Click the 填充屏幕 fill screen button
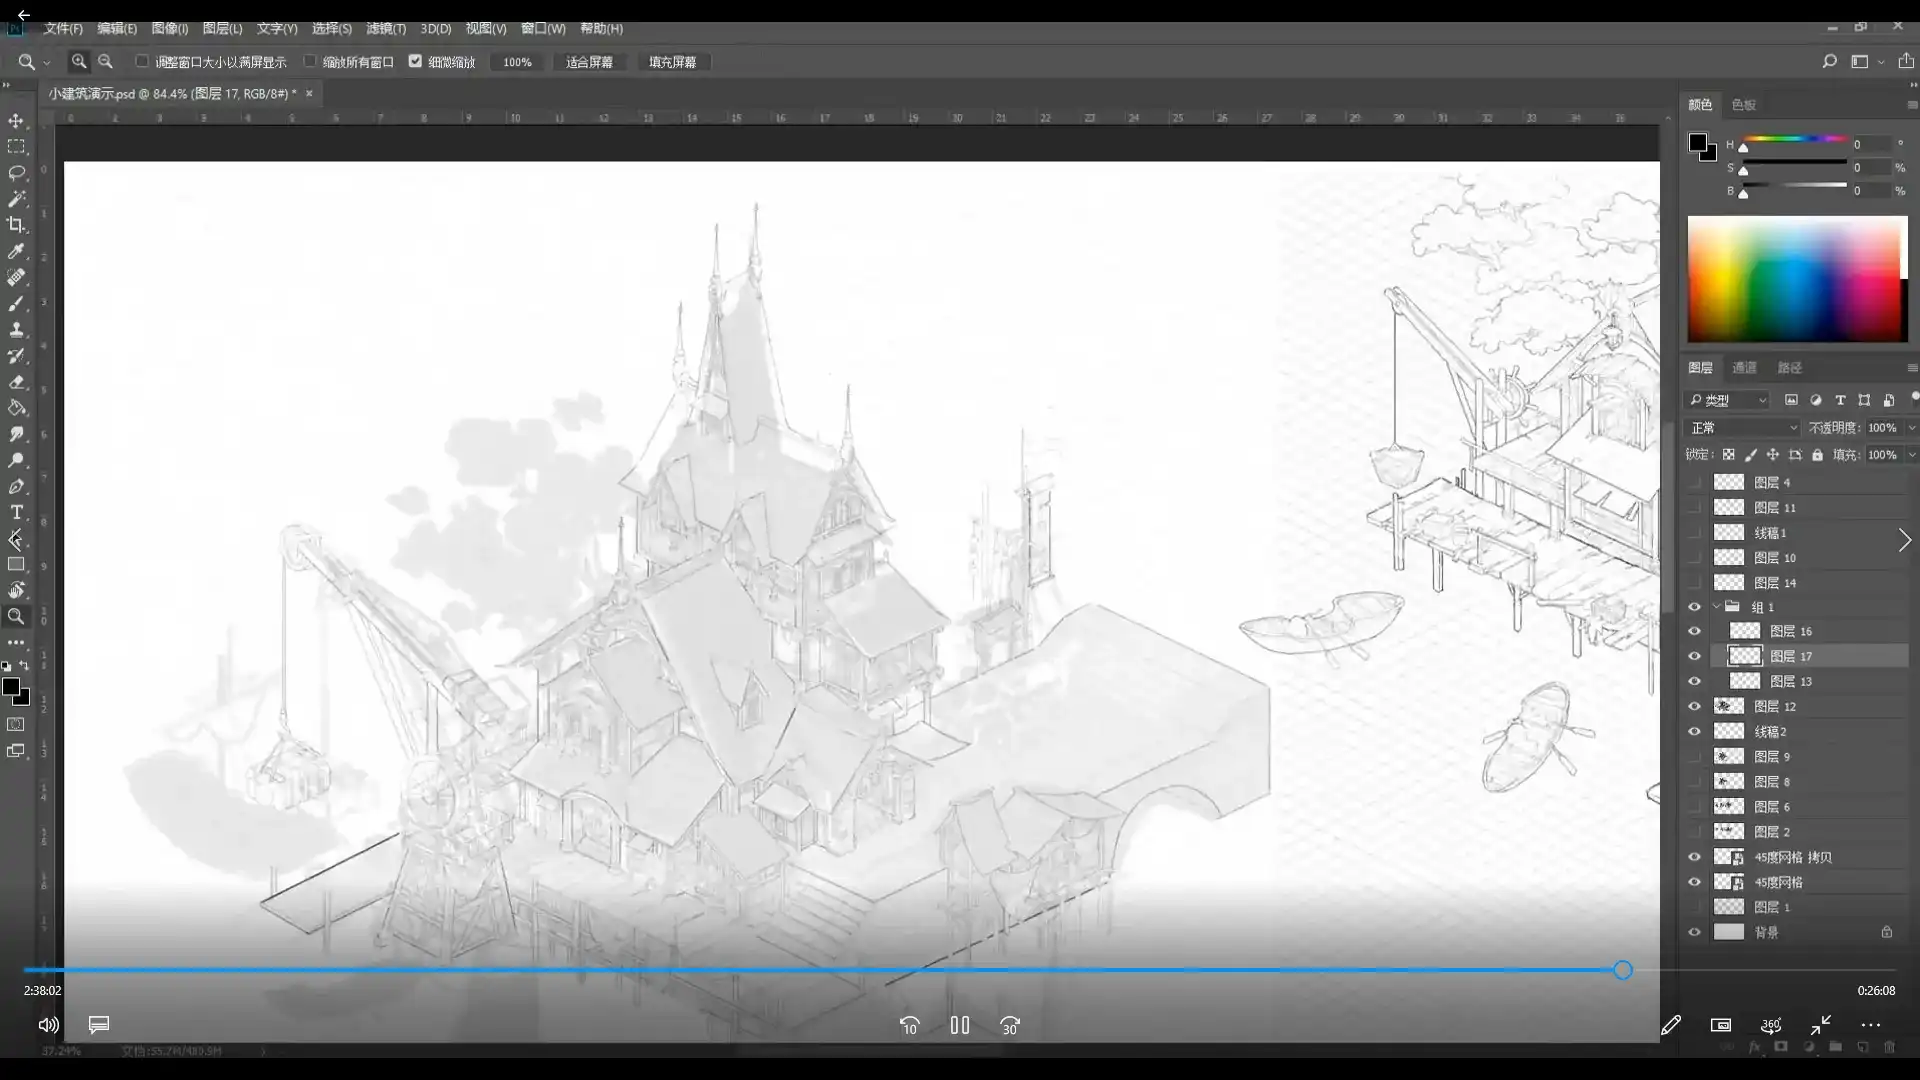 click(x=672, y=62)
